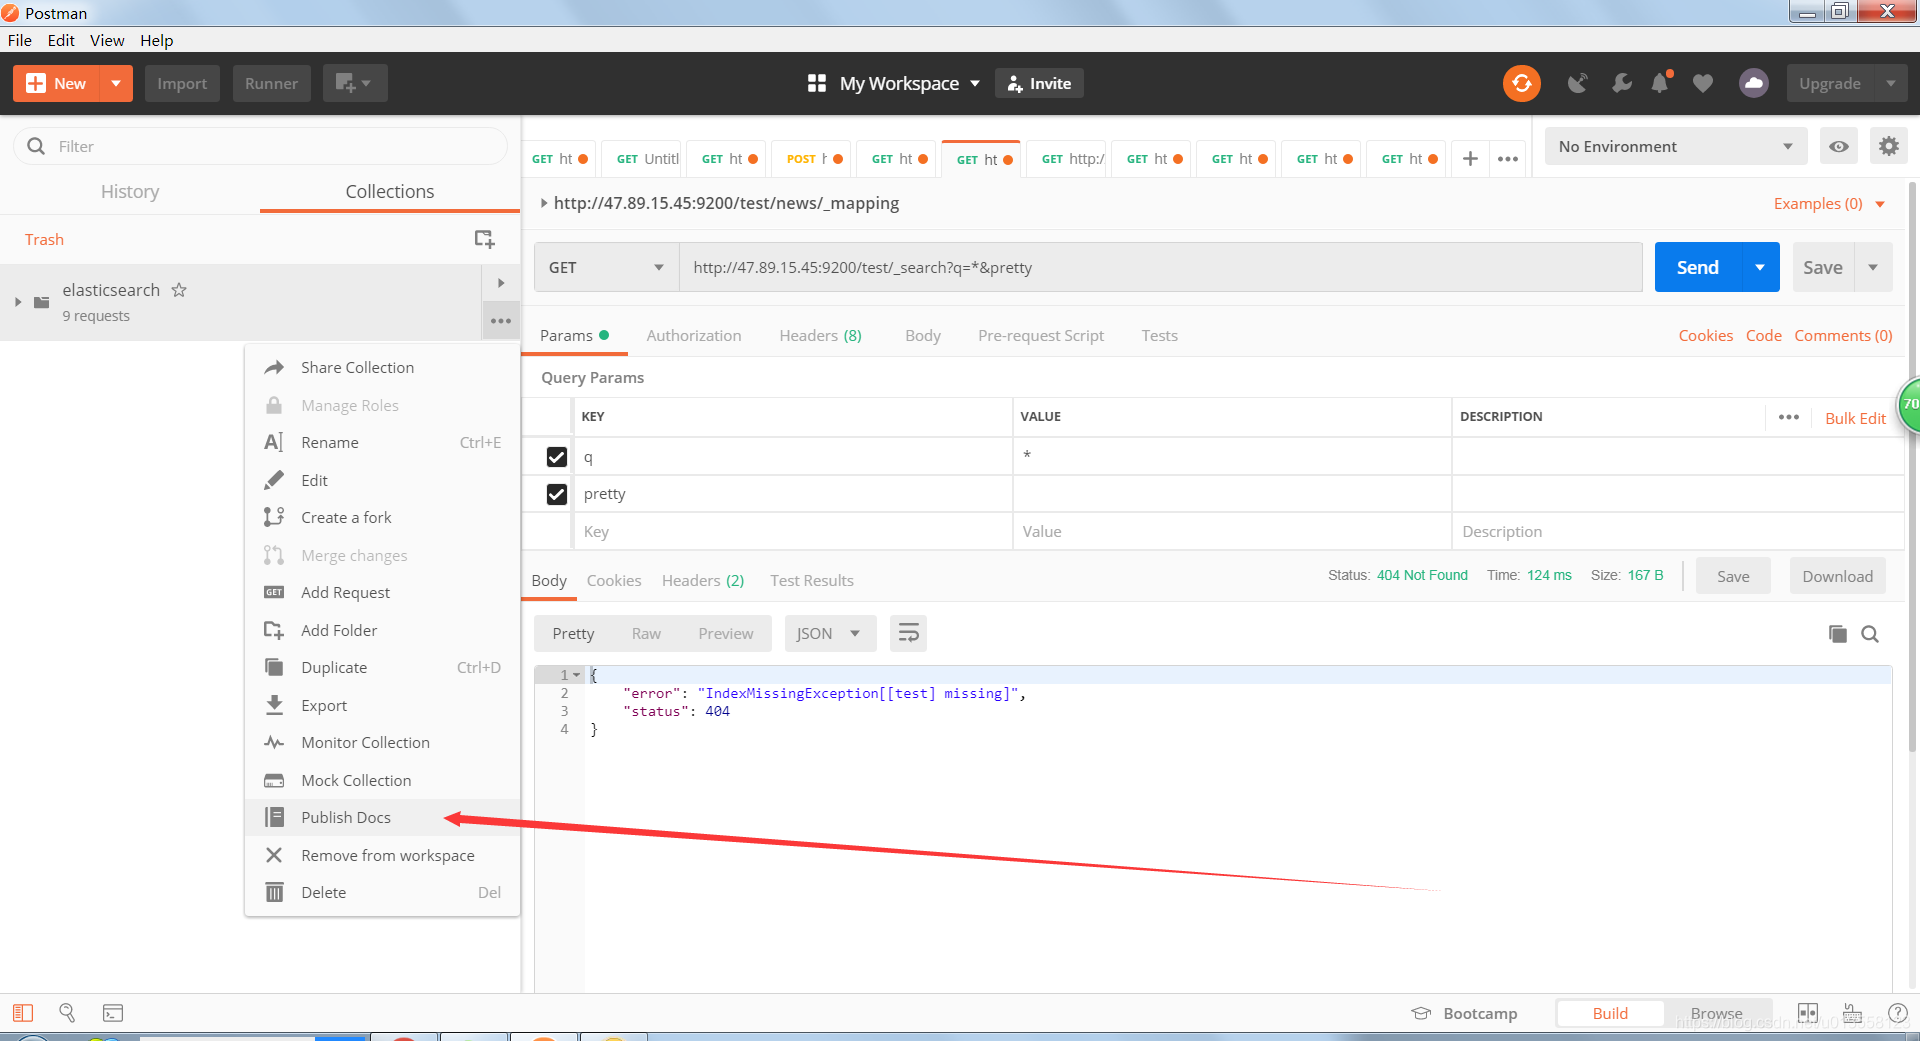Screen dimensions: 1920x1041
Task: Switch to Browse mode toggle
Action: tap(1716, 1013)
